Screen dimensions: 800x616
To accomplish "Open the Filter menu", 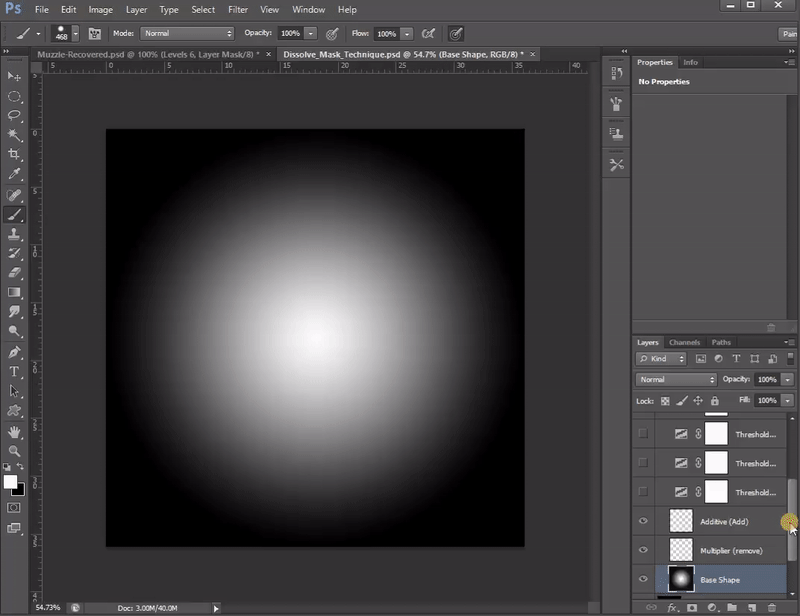I will (x=237, y=9).
